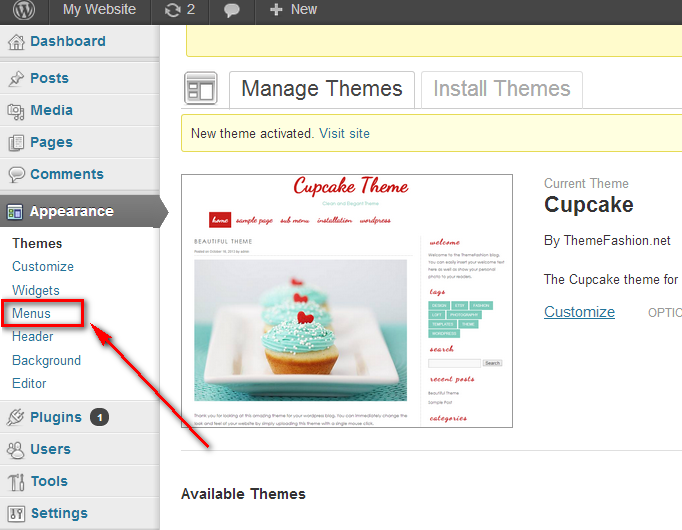Click the updates count number 2
This screenshot has width=682, height=530.
(x=191, y=9)
